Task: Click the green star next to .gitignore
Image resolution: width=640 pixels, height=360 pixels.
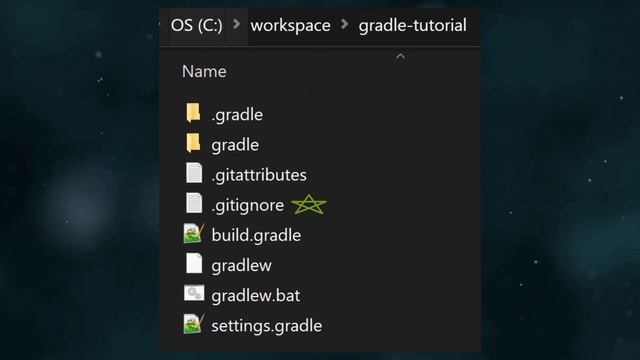Action: 309,204
